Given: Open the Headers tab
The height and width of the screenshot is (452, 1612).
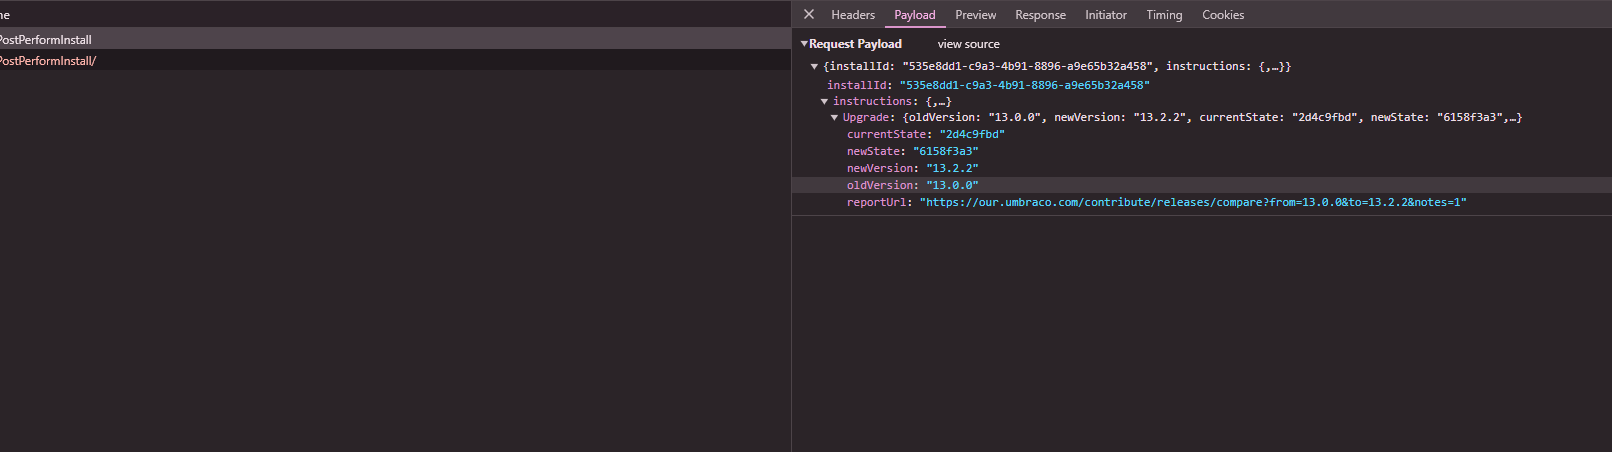Looking at the screenshot, I should click(x=853, y=15).
